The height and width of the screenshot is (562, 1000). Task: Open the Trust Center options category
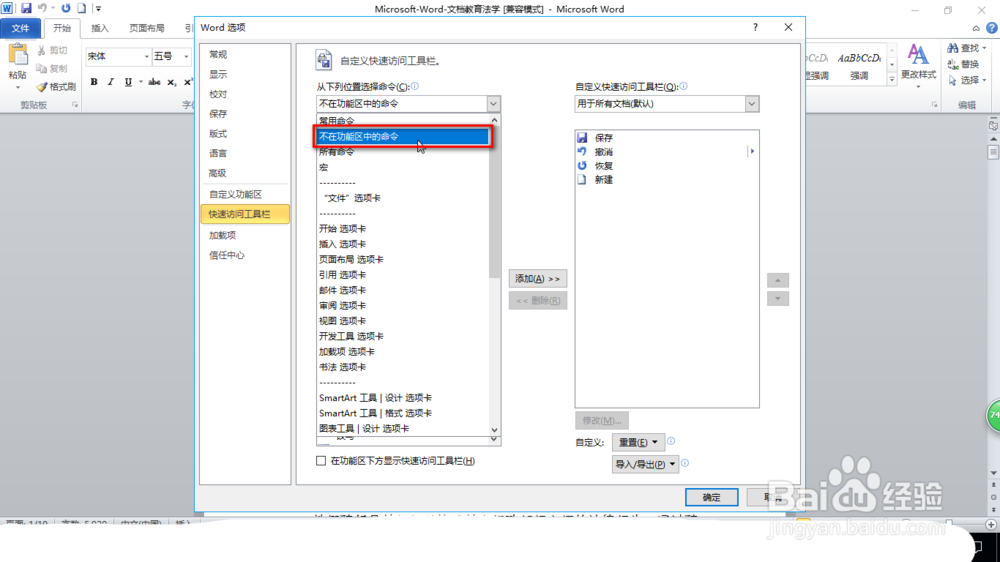245,255
